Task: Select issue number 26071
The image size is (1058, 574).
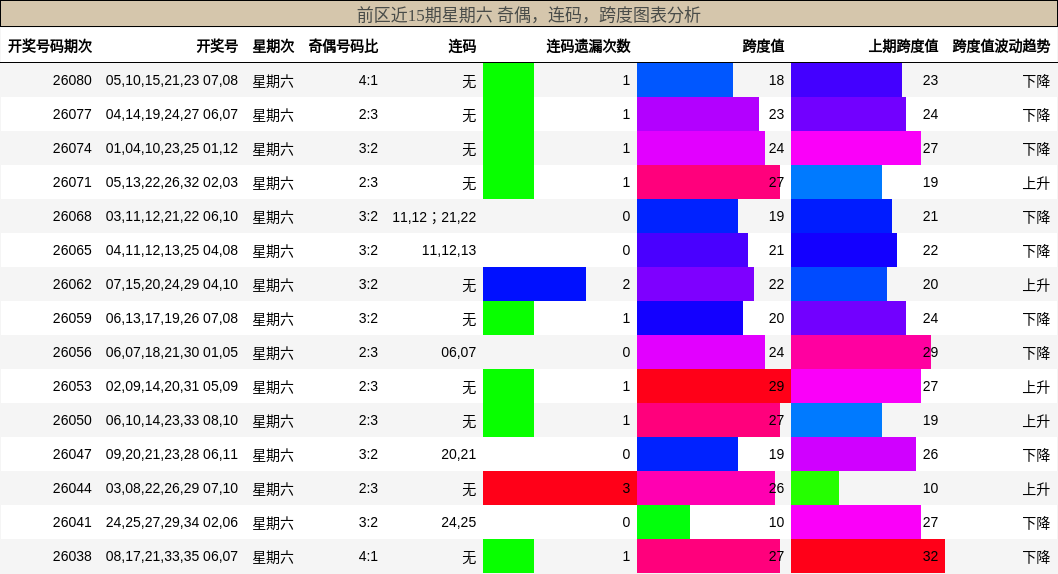Action: [x=72, y=182]
